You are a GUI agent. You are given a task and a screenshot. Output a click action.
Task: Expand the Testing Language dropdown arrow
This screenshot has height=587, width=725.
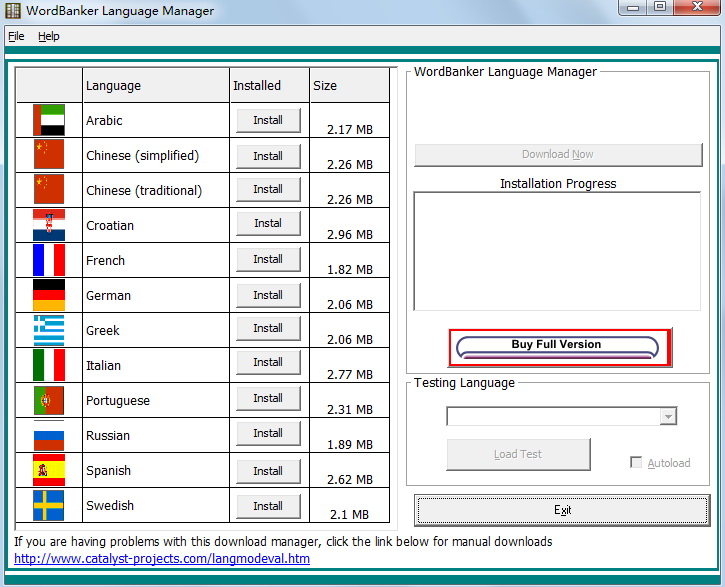(668, 416)
